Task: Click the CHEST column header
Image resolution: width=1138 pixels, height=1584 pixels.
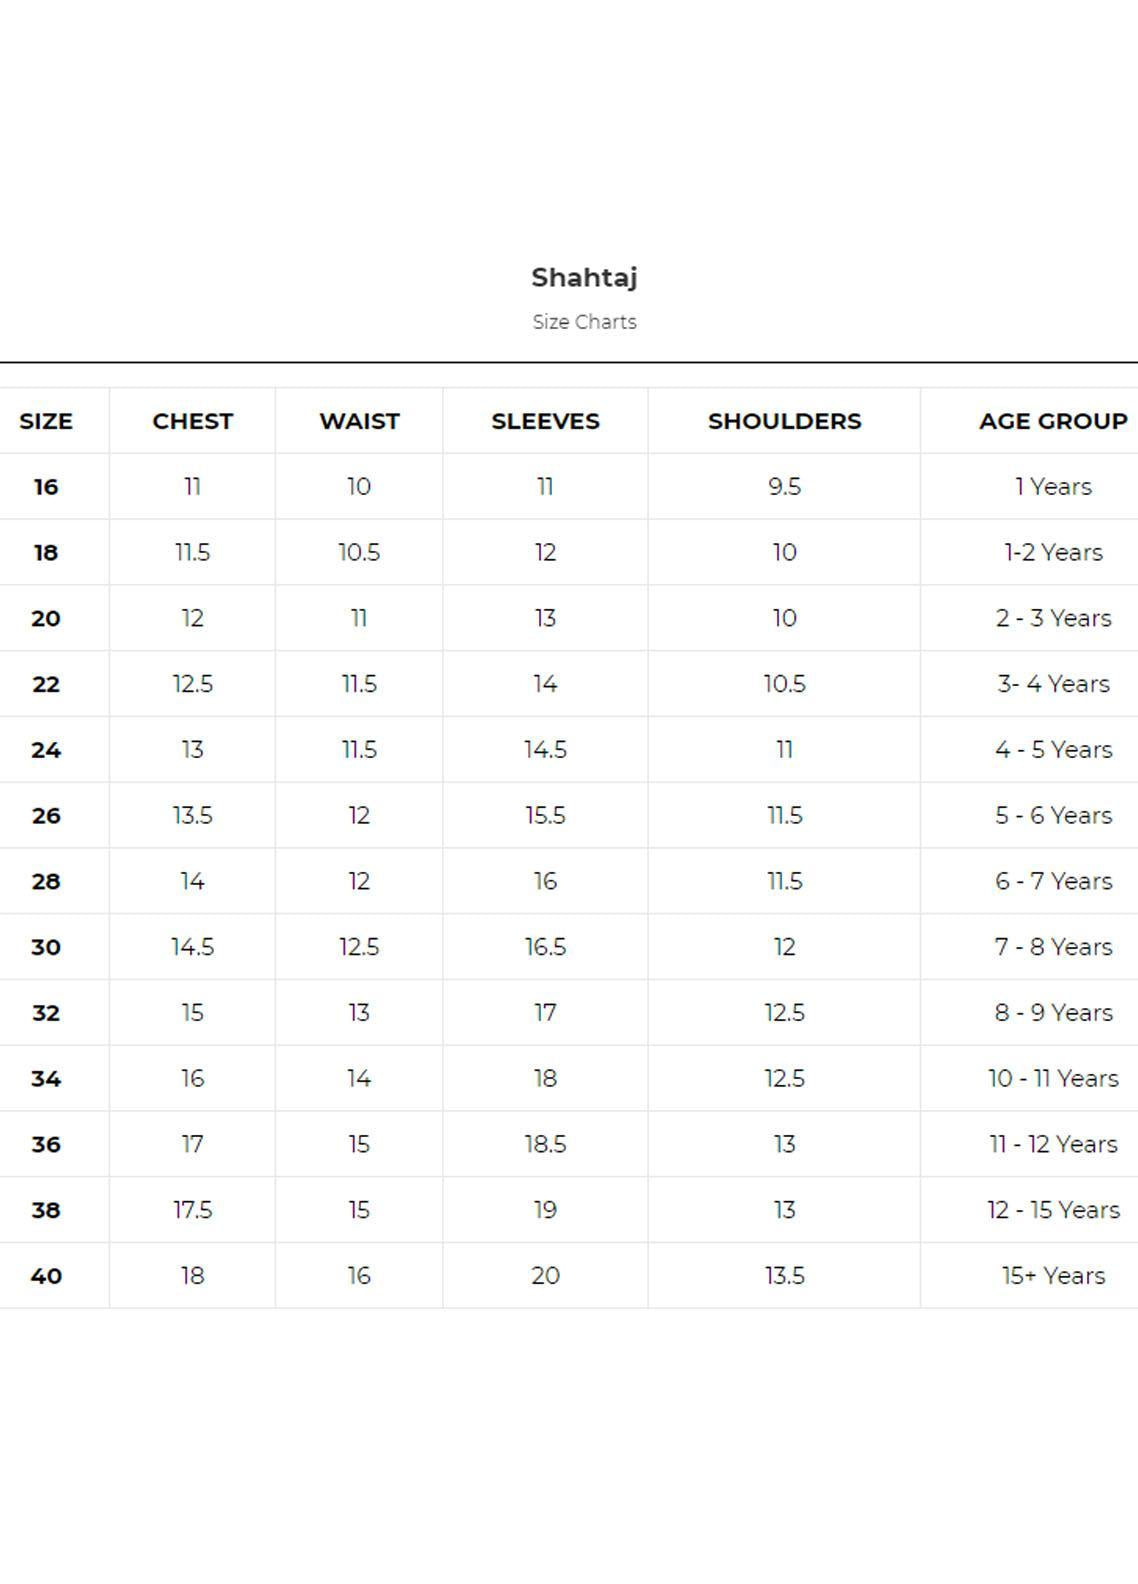Action: point(192,421)
